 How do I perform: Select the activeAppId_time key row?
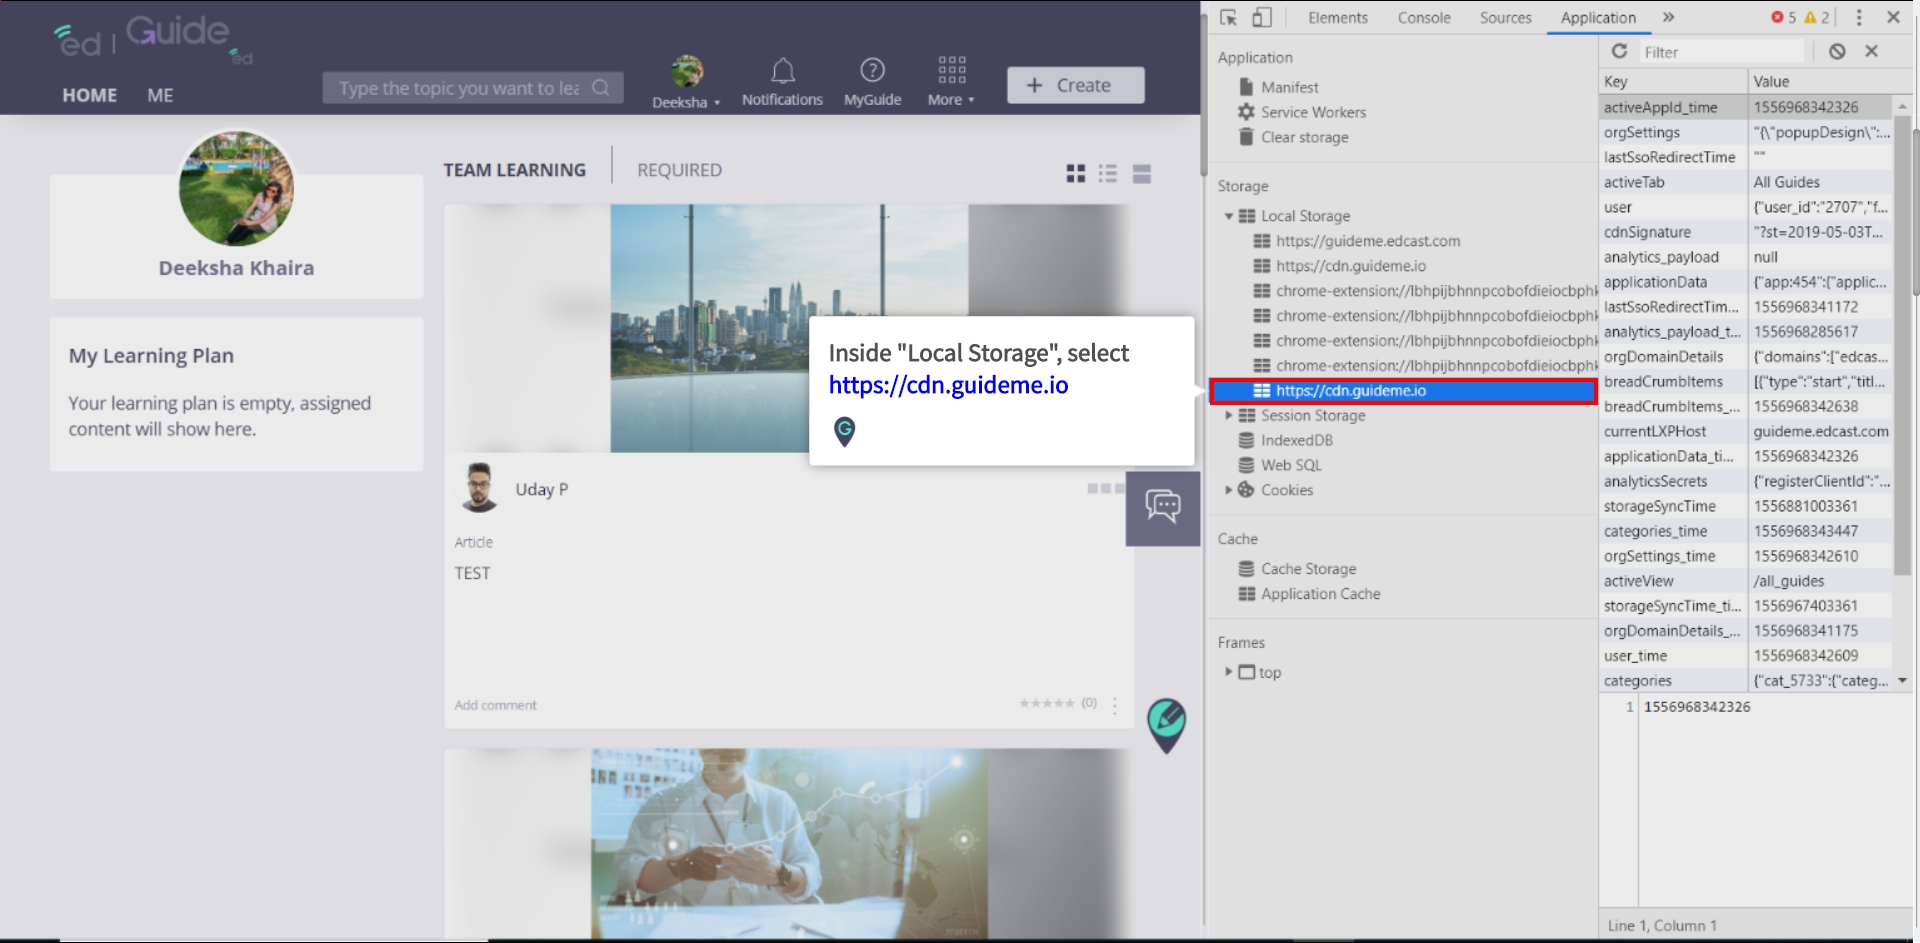point(1745,107)
